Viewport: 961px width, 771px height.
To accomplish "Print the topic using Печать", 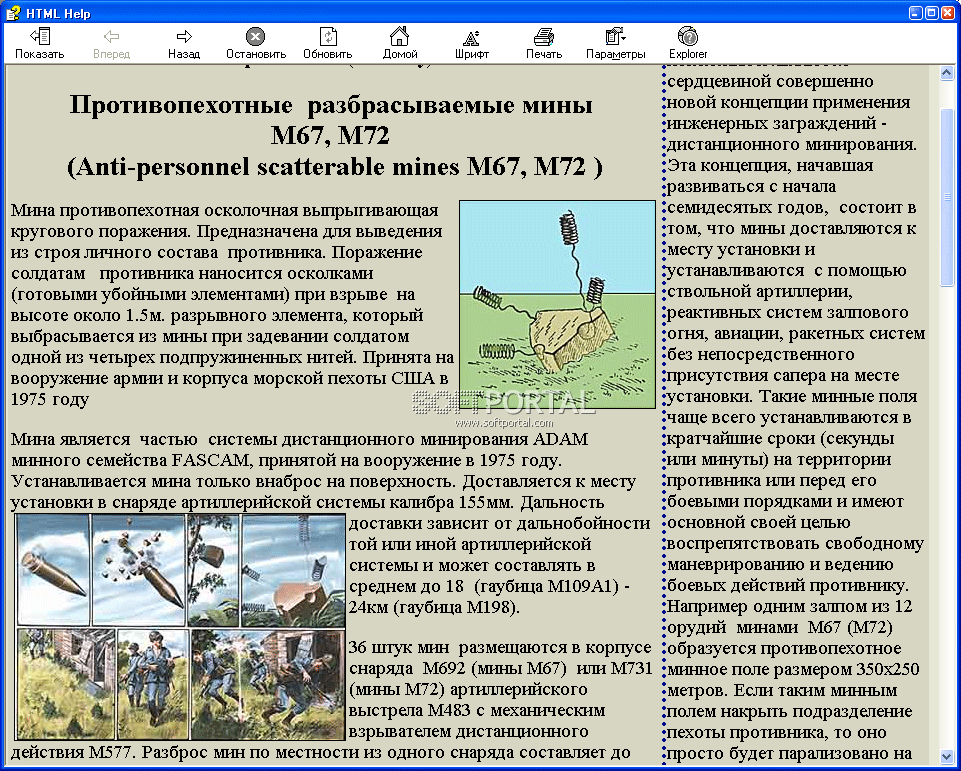I will click(x=544, y=43).
